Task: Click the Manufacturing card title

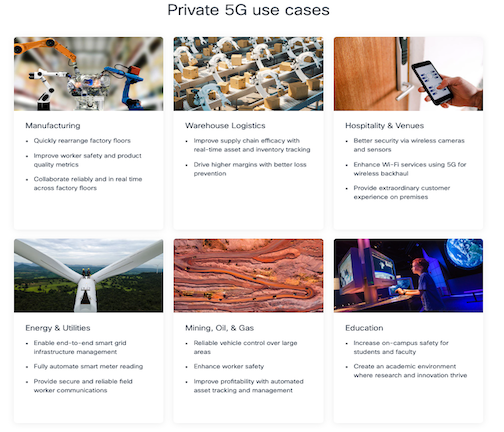Action: pyautogui.click(x=53, y=126)
